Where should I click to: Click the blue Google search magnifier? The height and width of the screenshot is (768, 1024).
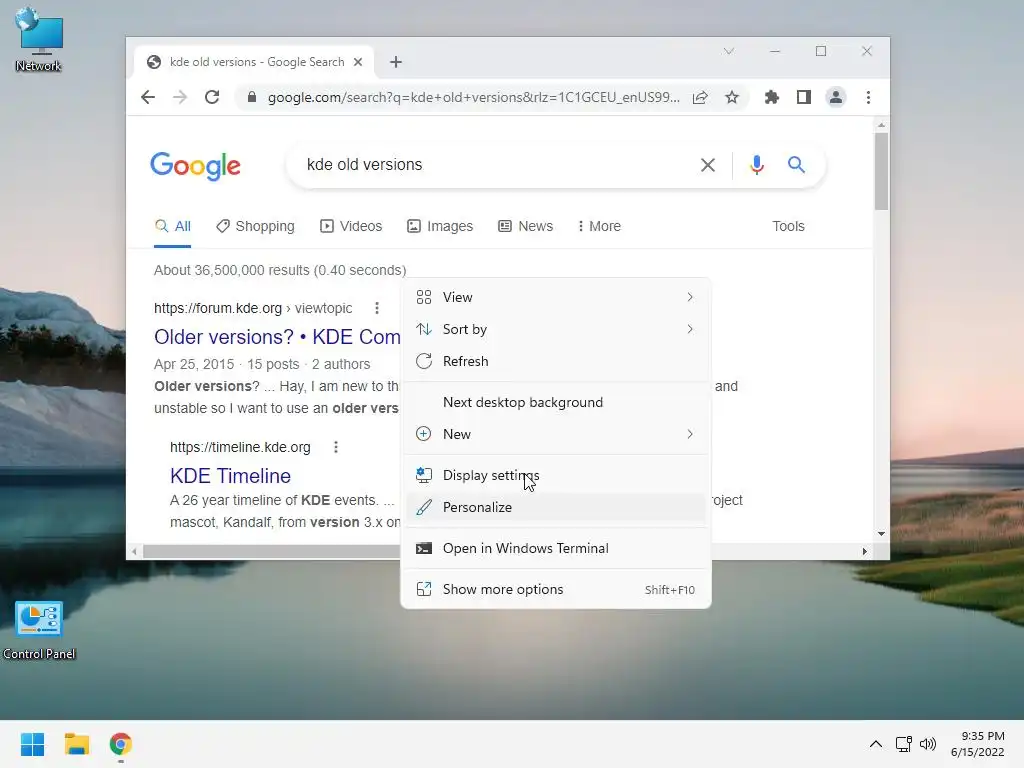point(796,165)
